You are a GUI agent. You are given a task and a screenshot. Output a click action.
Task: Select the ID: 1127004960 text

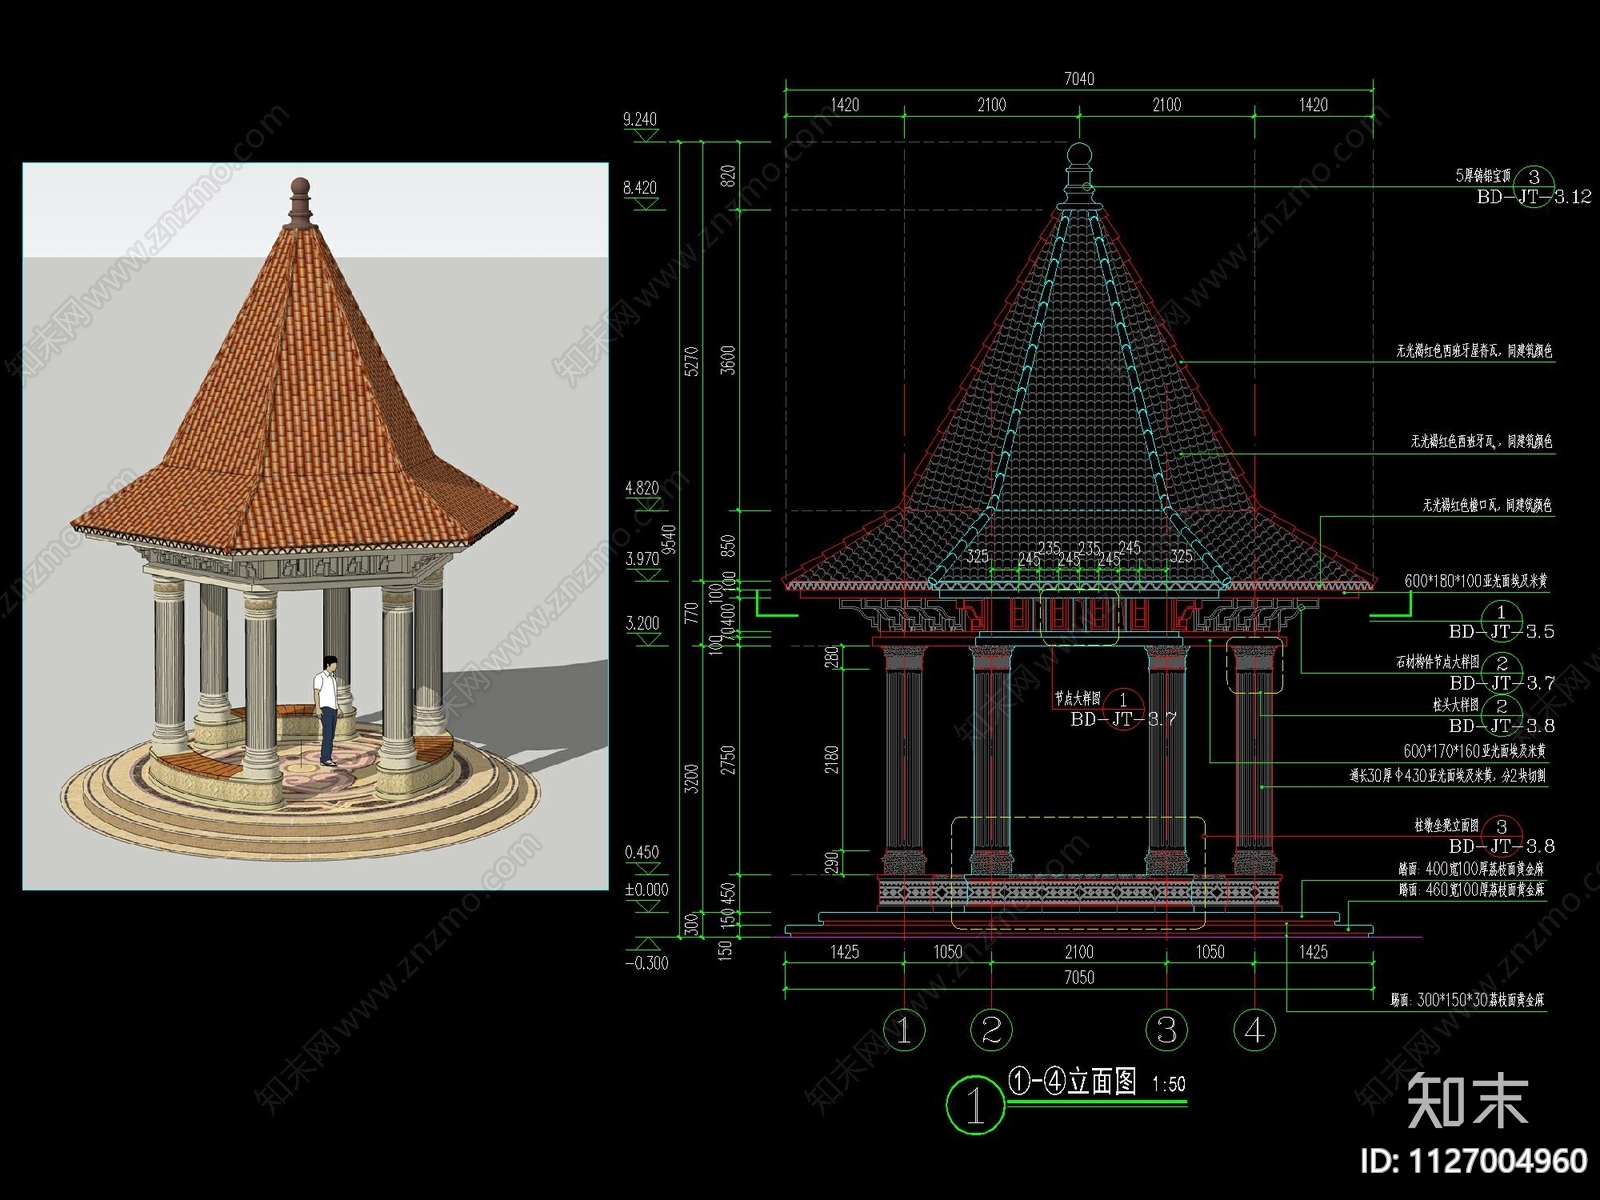[1475, 1160]
